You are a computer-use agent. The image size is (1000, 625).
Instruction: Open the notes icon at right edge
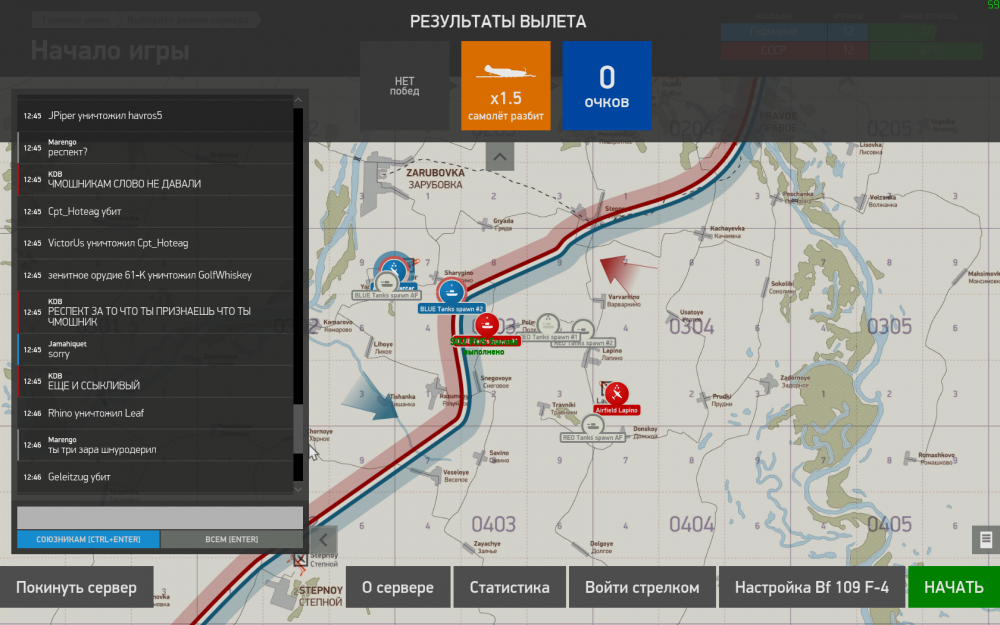pos(985,540)
